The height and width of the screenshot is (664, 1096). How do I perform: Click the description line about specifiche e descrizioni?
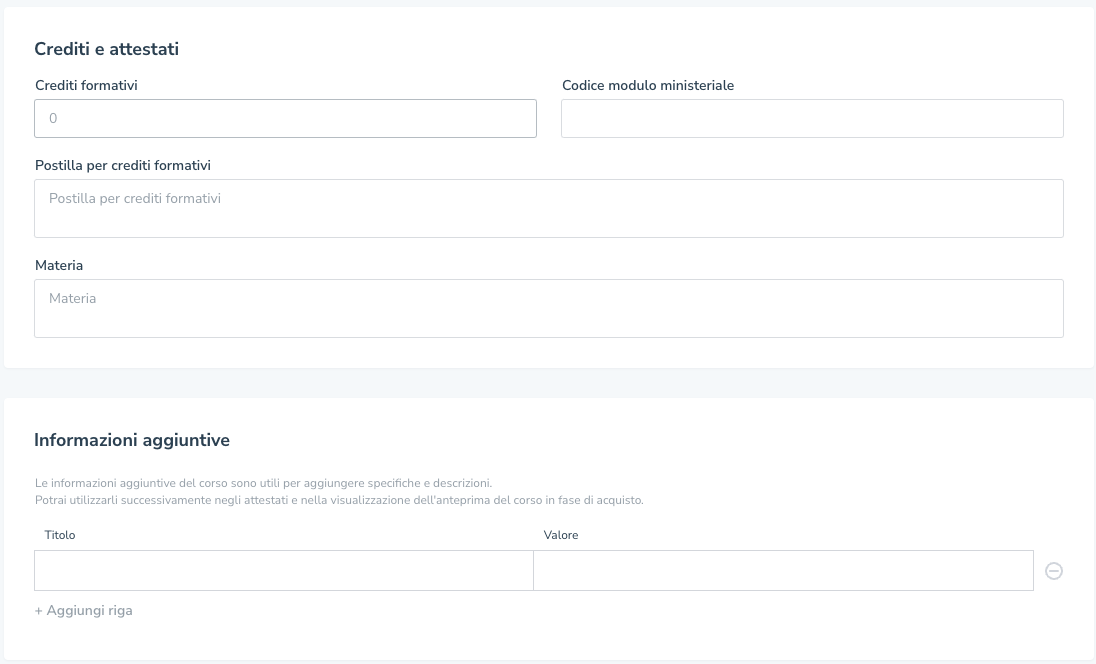point(262,483)
